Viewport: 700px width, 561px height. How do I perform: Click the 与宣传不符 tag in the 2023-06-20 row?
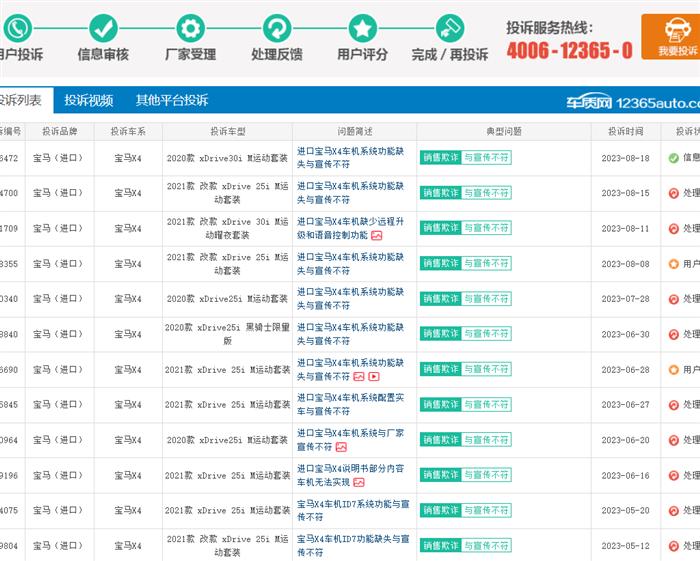tap(486, 440)
